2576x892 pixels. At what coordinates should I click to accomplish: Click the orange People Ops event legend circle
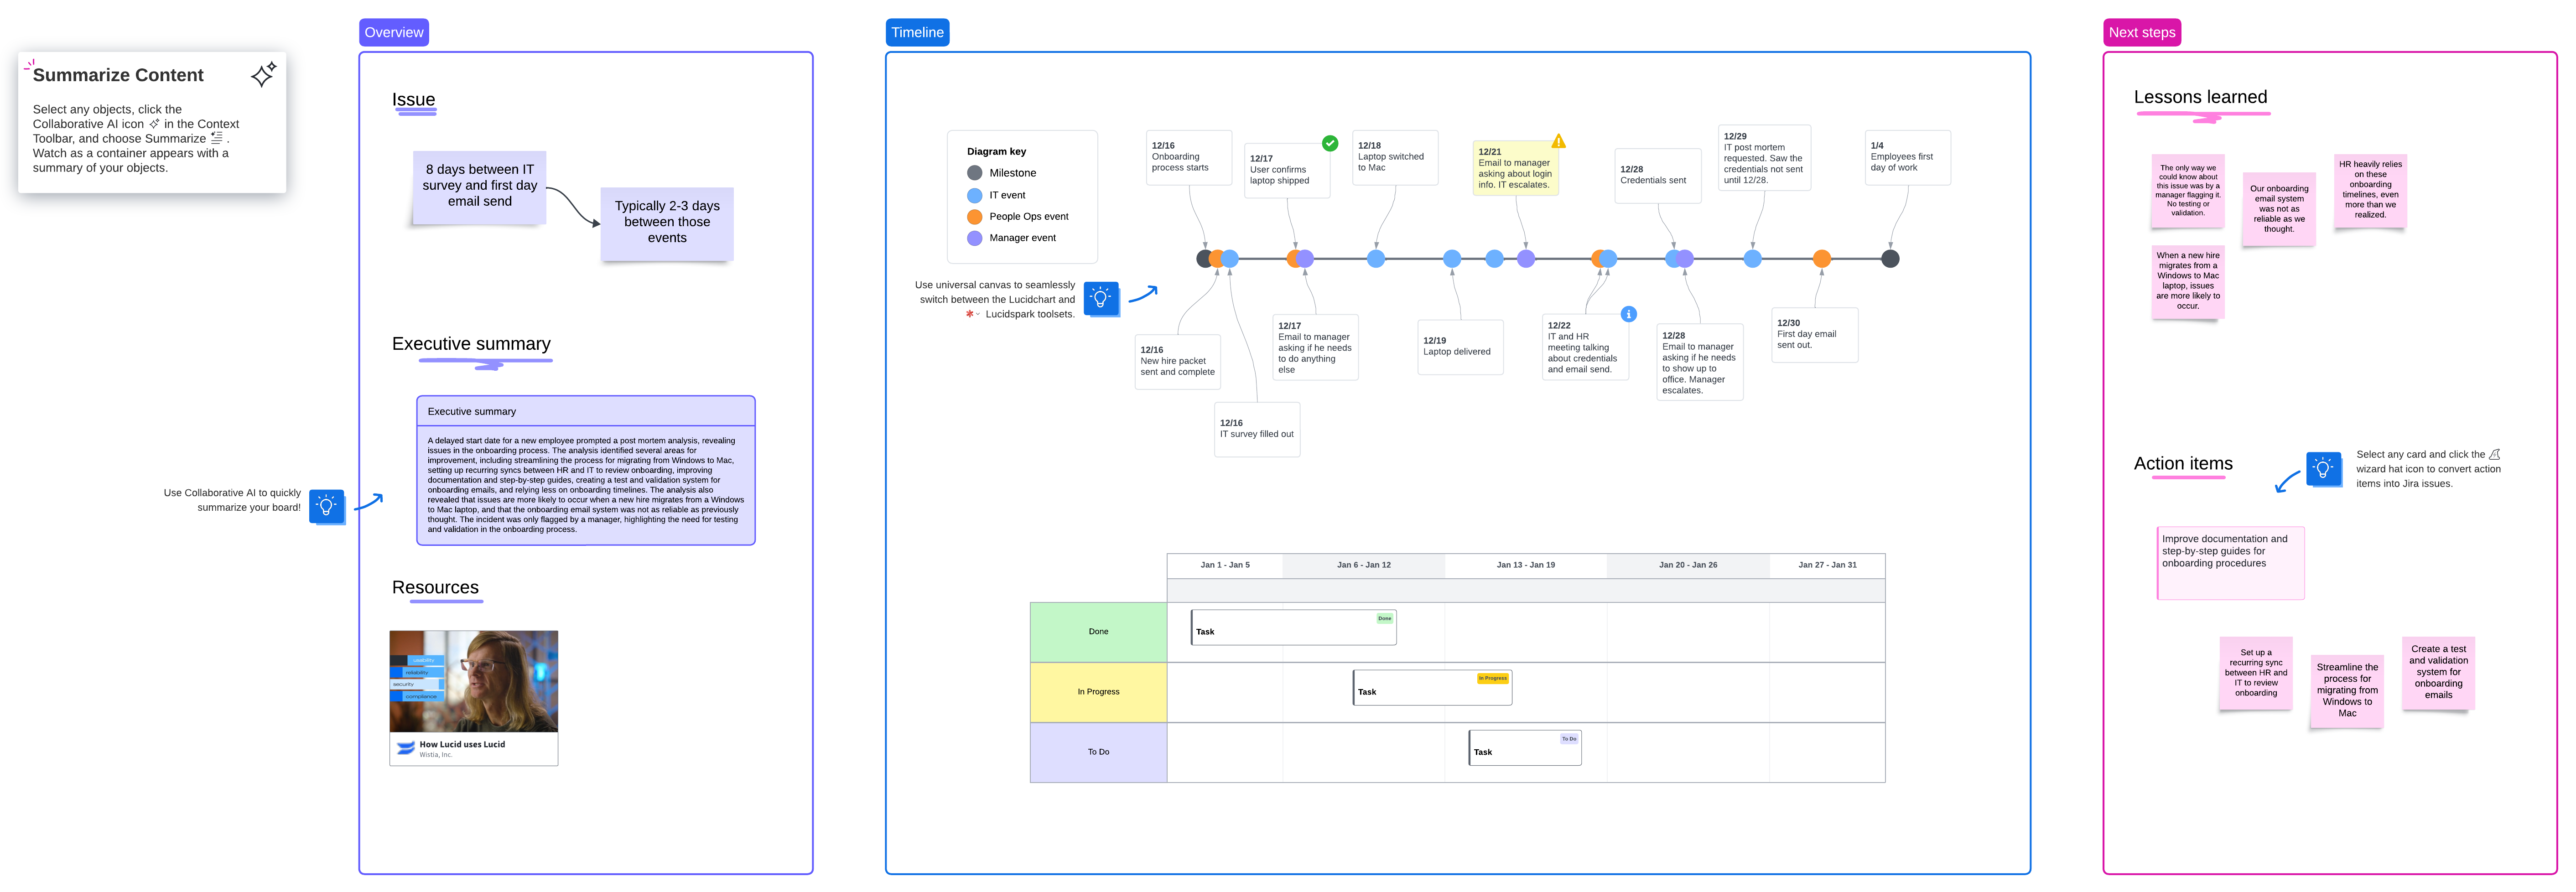tap(974, 216)
